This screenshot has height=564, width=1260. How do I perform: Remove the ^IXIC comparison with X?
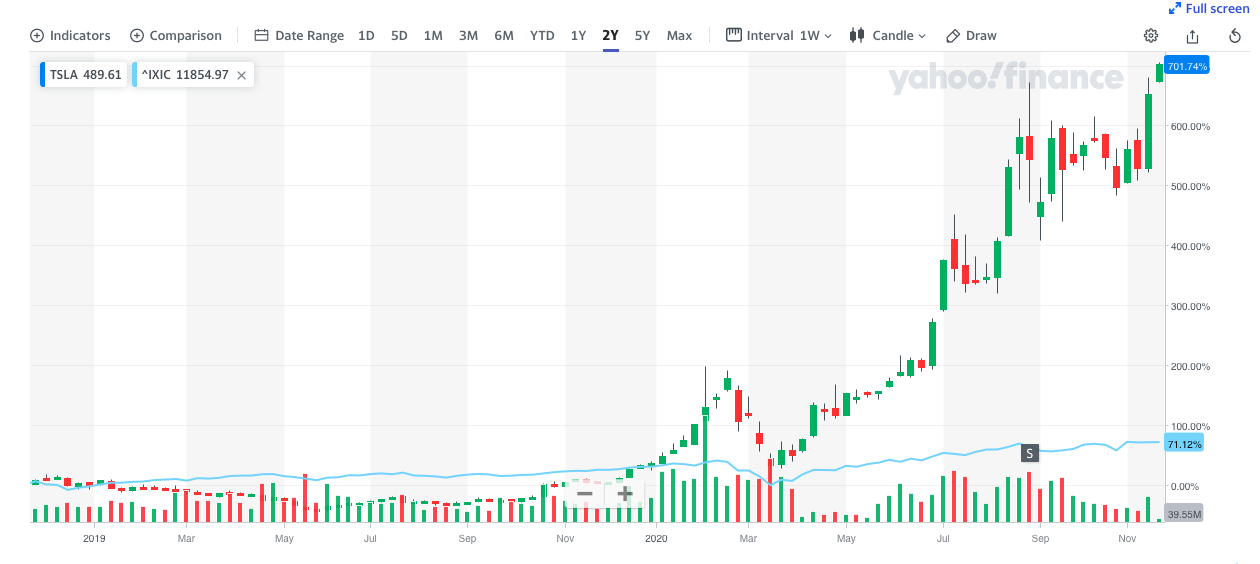click(x=241, y=75)
